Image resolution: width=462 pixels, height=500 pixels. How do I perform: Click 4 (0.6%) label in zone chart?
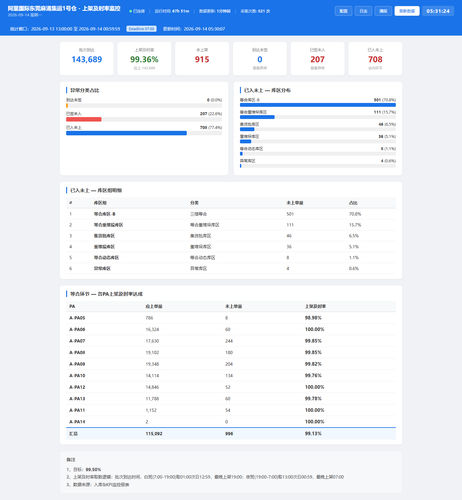pos(388,161)
